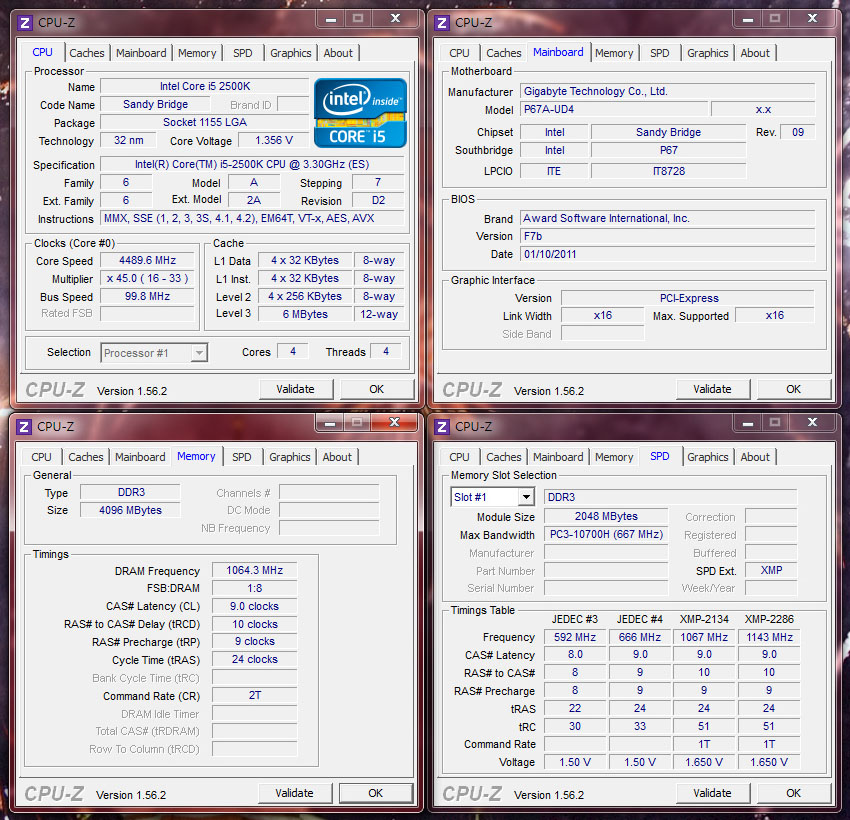The height and width of the screenshot is (820, 850).
Task: Go to Caches tab in Memory window
Action: [86, 457]
